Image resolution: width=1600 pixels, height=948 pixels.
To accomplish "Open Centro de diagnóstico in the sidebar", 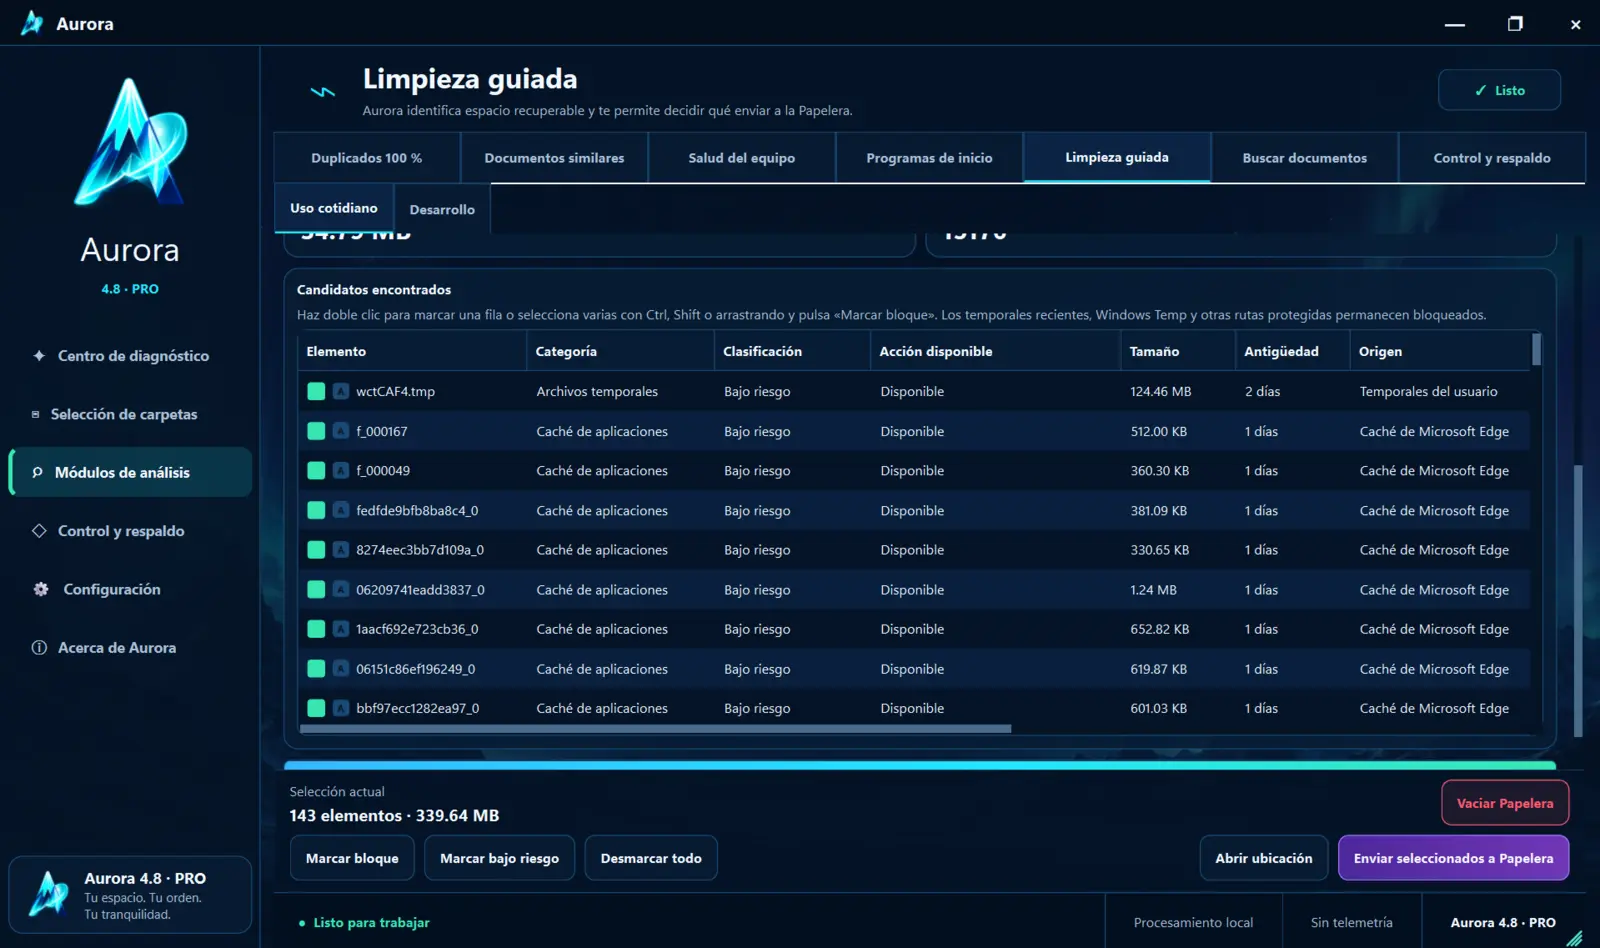I will 130,356.
